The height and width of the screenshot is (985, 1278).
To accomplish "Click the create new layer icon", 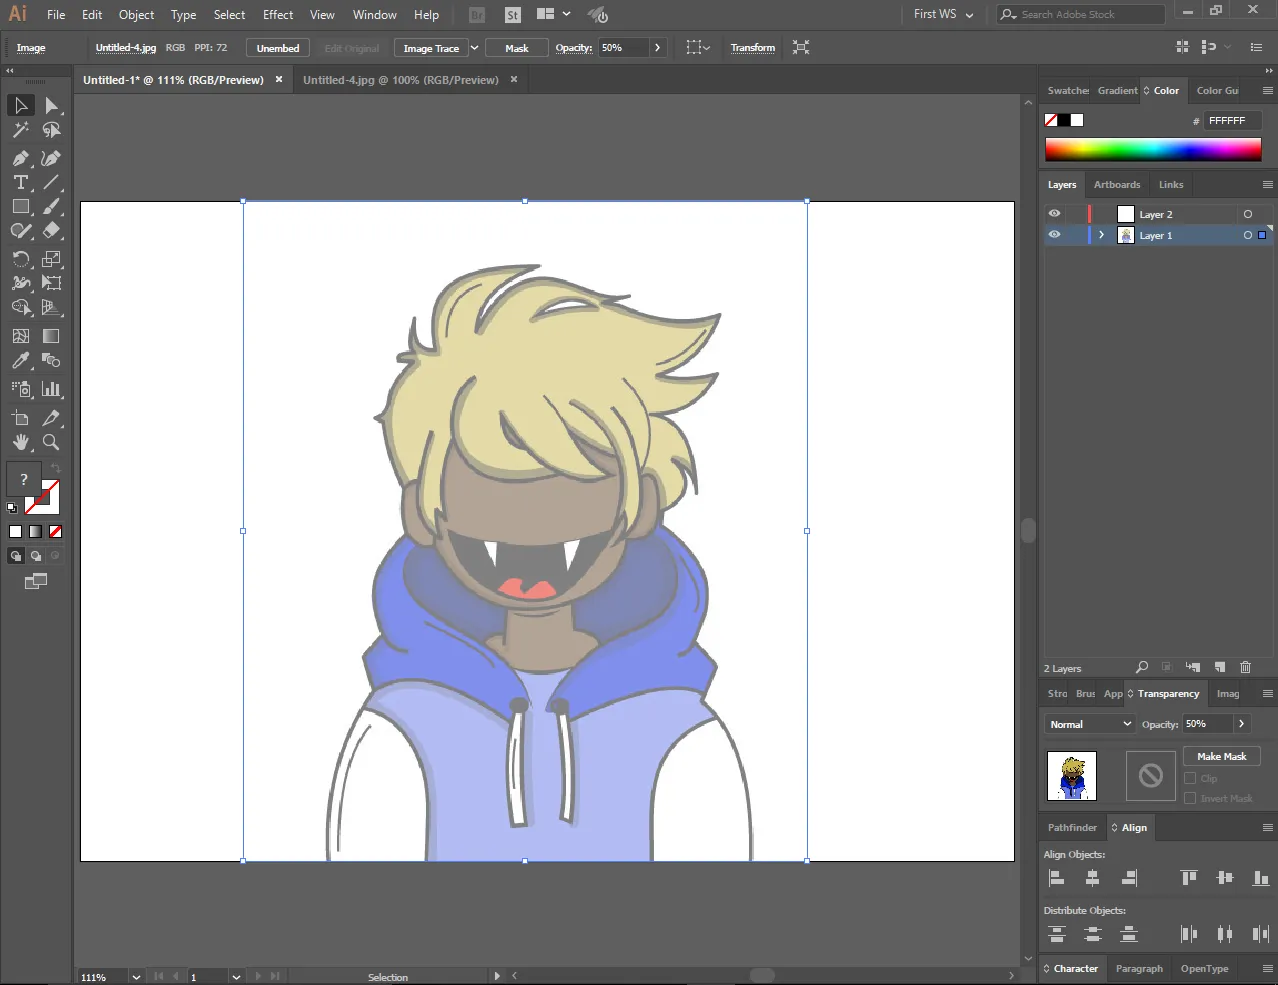I will (x=1219, y=667).
